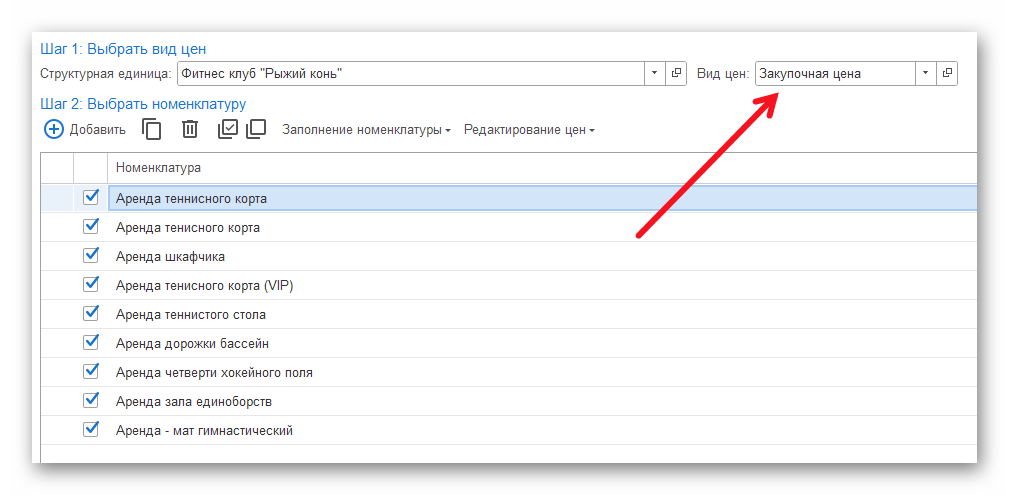Click the Номенклатура column header

[158, 167]
